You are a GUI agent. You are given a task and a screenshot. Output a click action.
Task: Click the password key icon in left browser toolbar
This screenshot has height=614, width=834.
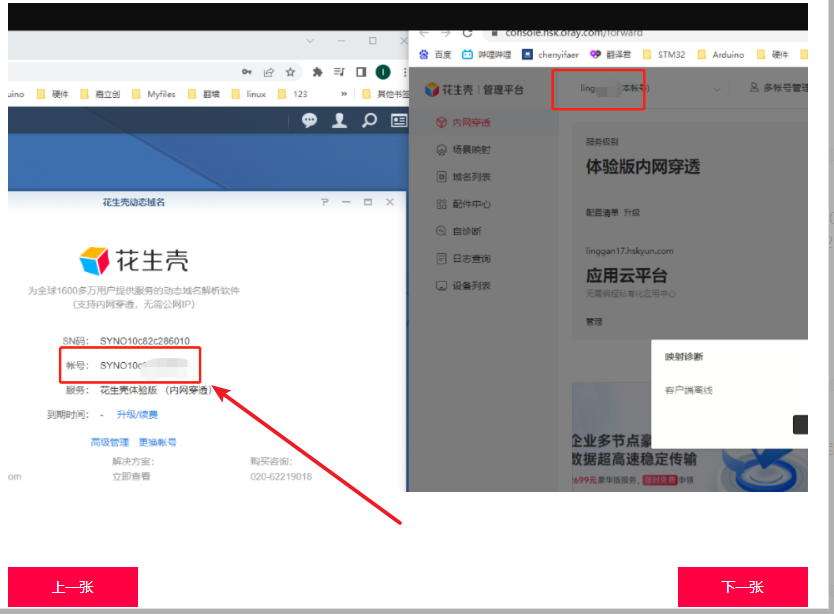247,72
